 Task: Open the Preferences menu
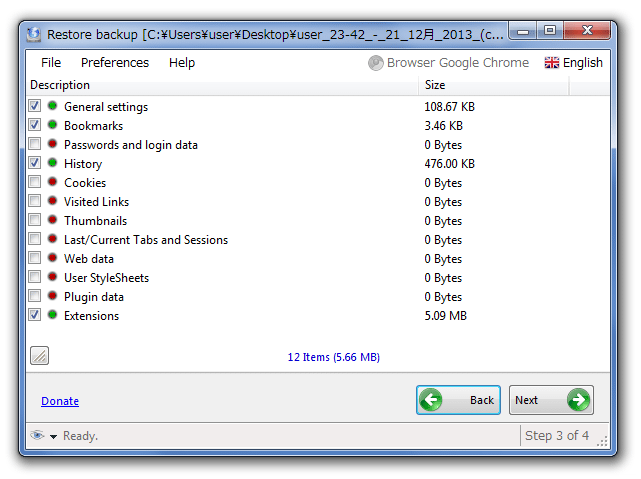(x=115, y=63)
